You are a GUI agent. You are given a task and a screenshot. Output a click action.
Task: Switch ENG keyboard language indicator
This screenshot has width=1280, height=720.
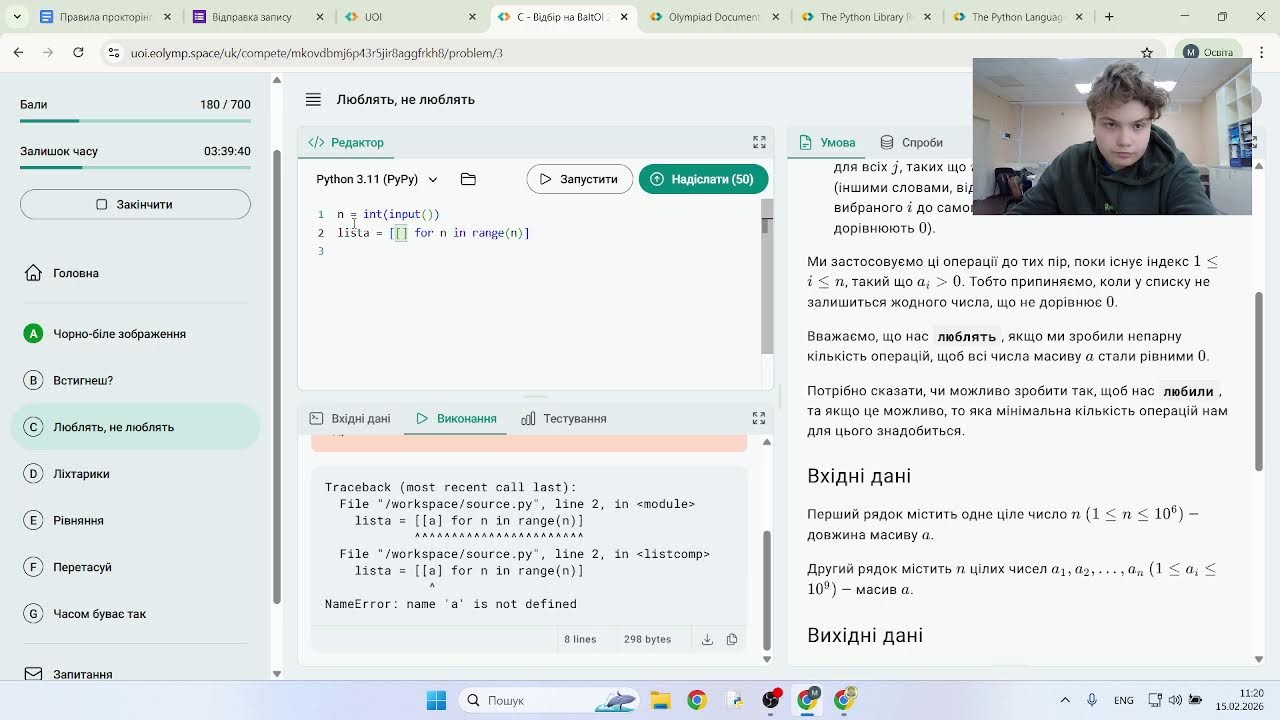point(1123,700)
